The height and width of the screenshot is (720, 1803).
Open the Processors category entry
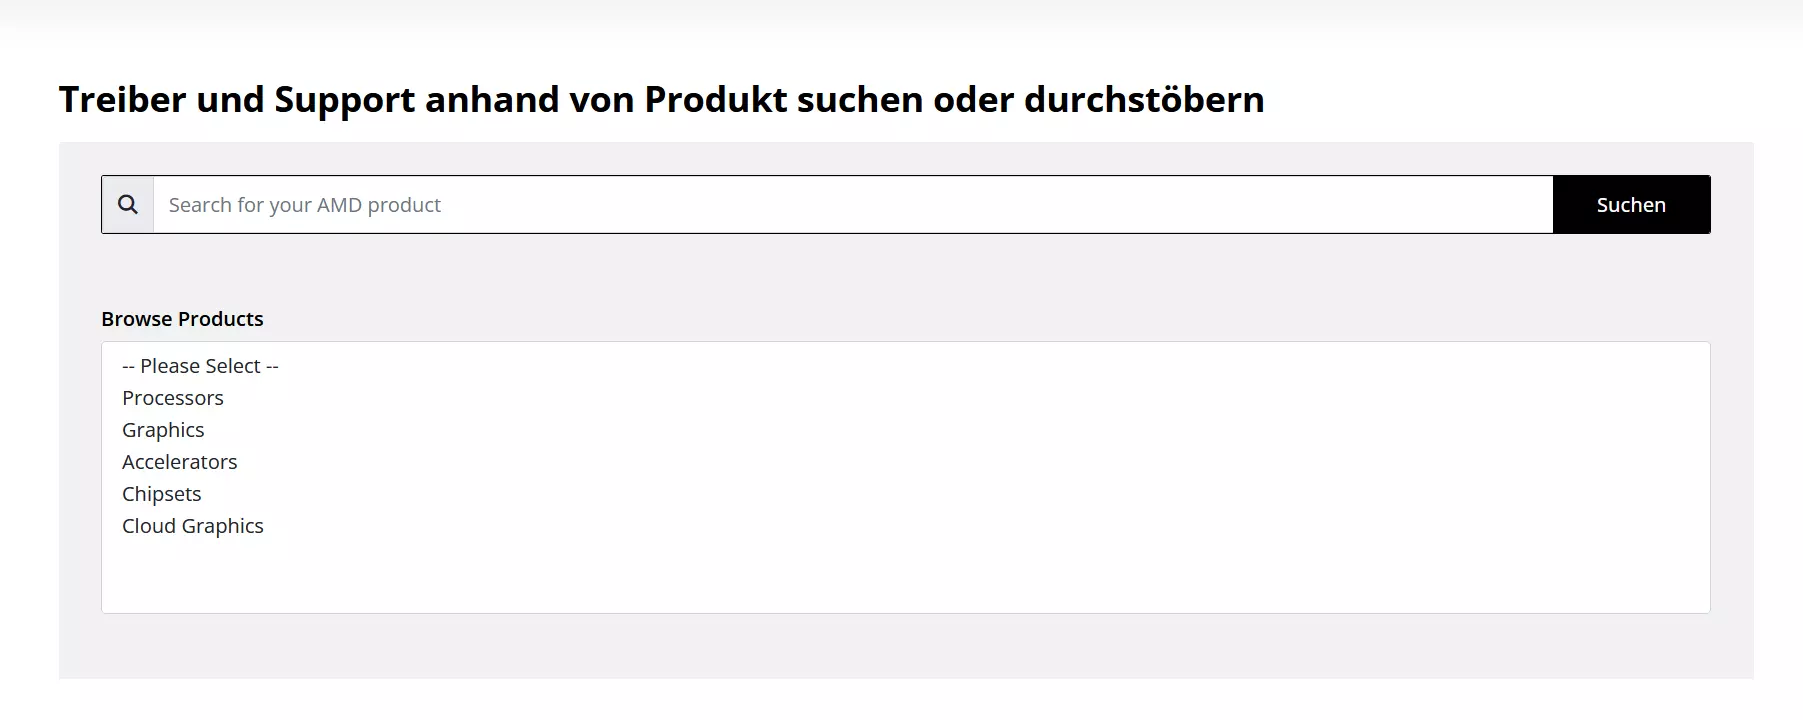(905, 398)
